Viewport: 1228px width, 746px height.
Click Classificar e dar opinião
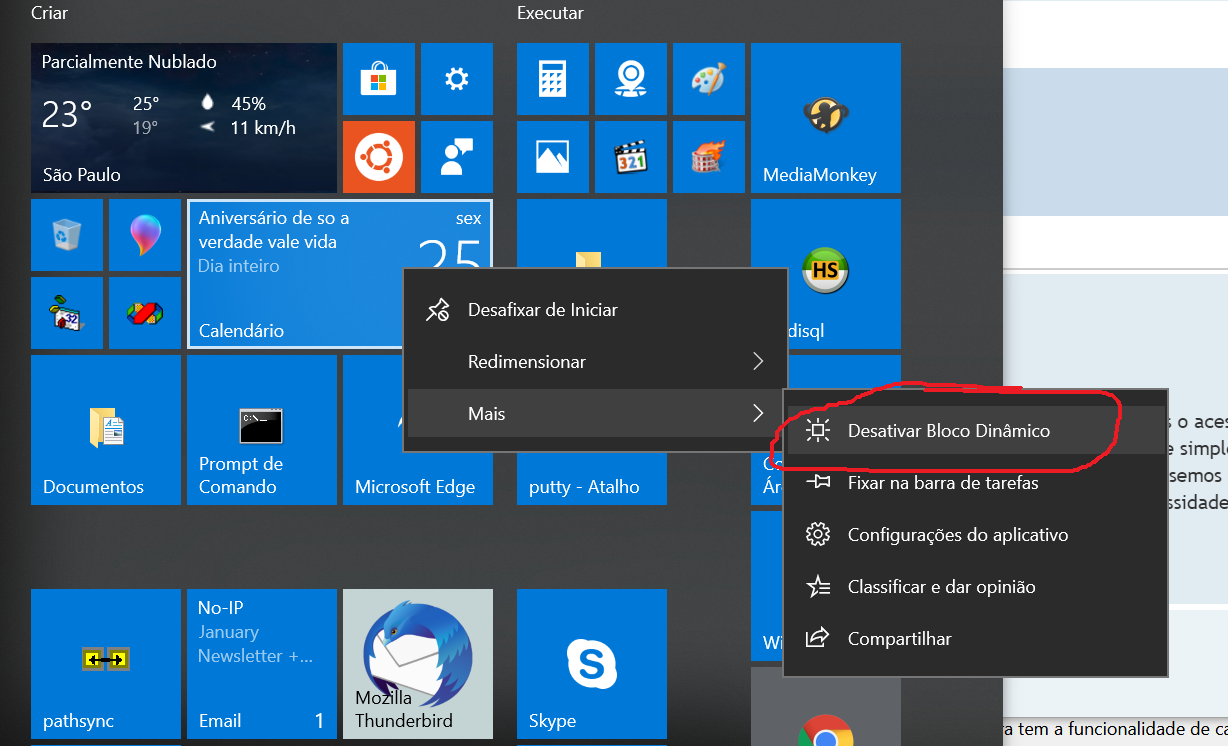point(941,587)
